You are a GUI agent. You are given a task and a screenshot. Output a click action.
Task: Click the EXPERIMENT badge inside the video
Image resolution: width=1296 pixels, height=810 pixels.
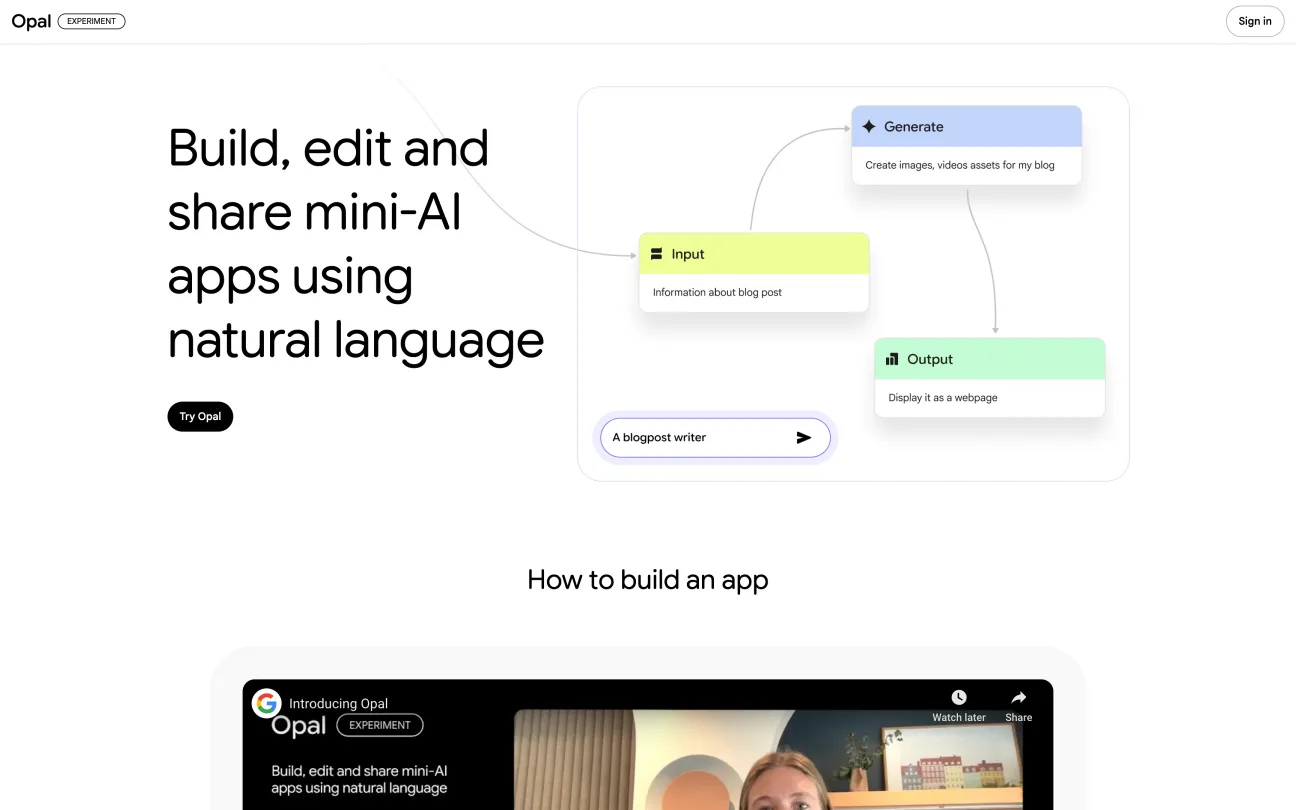(x=380, y=725)
